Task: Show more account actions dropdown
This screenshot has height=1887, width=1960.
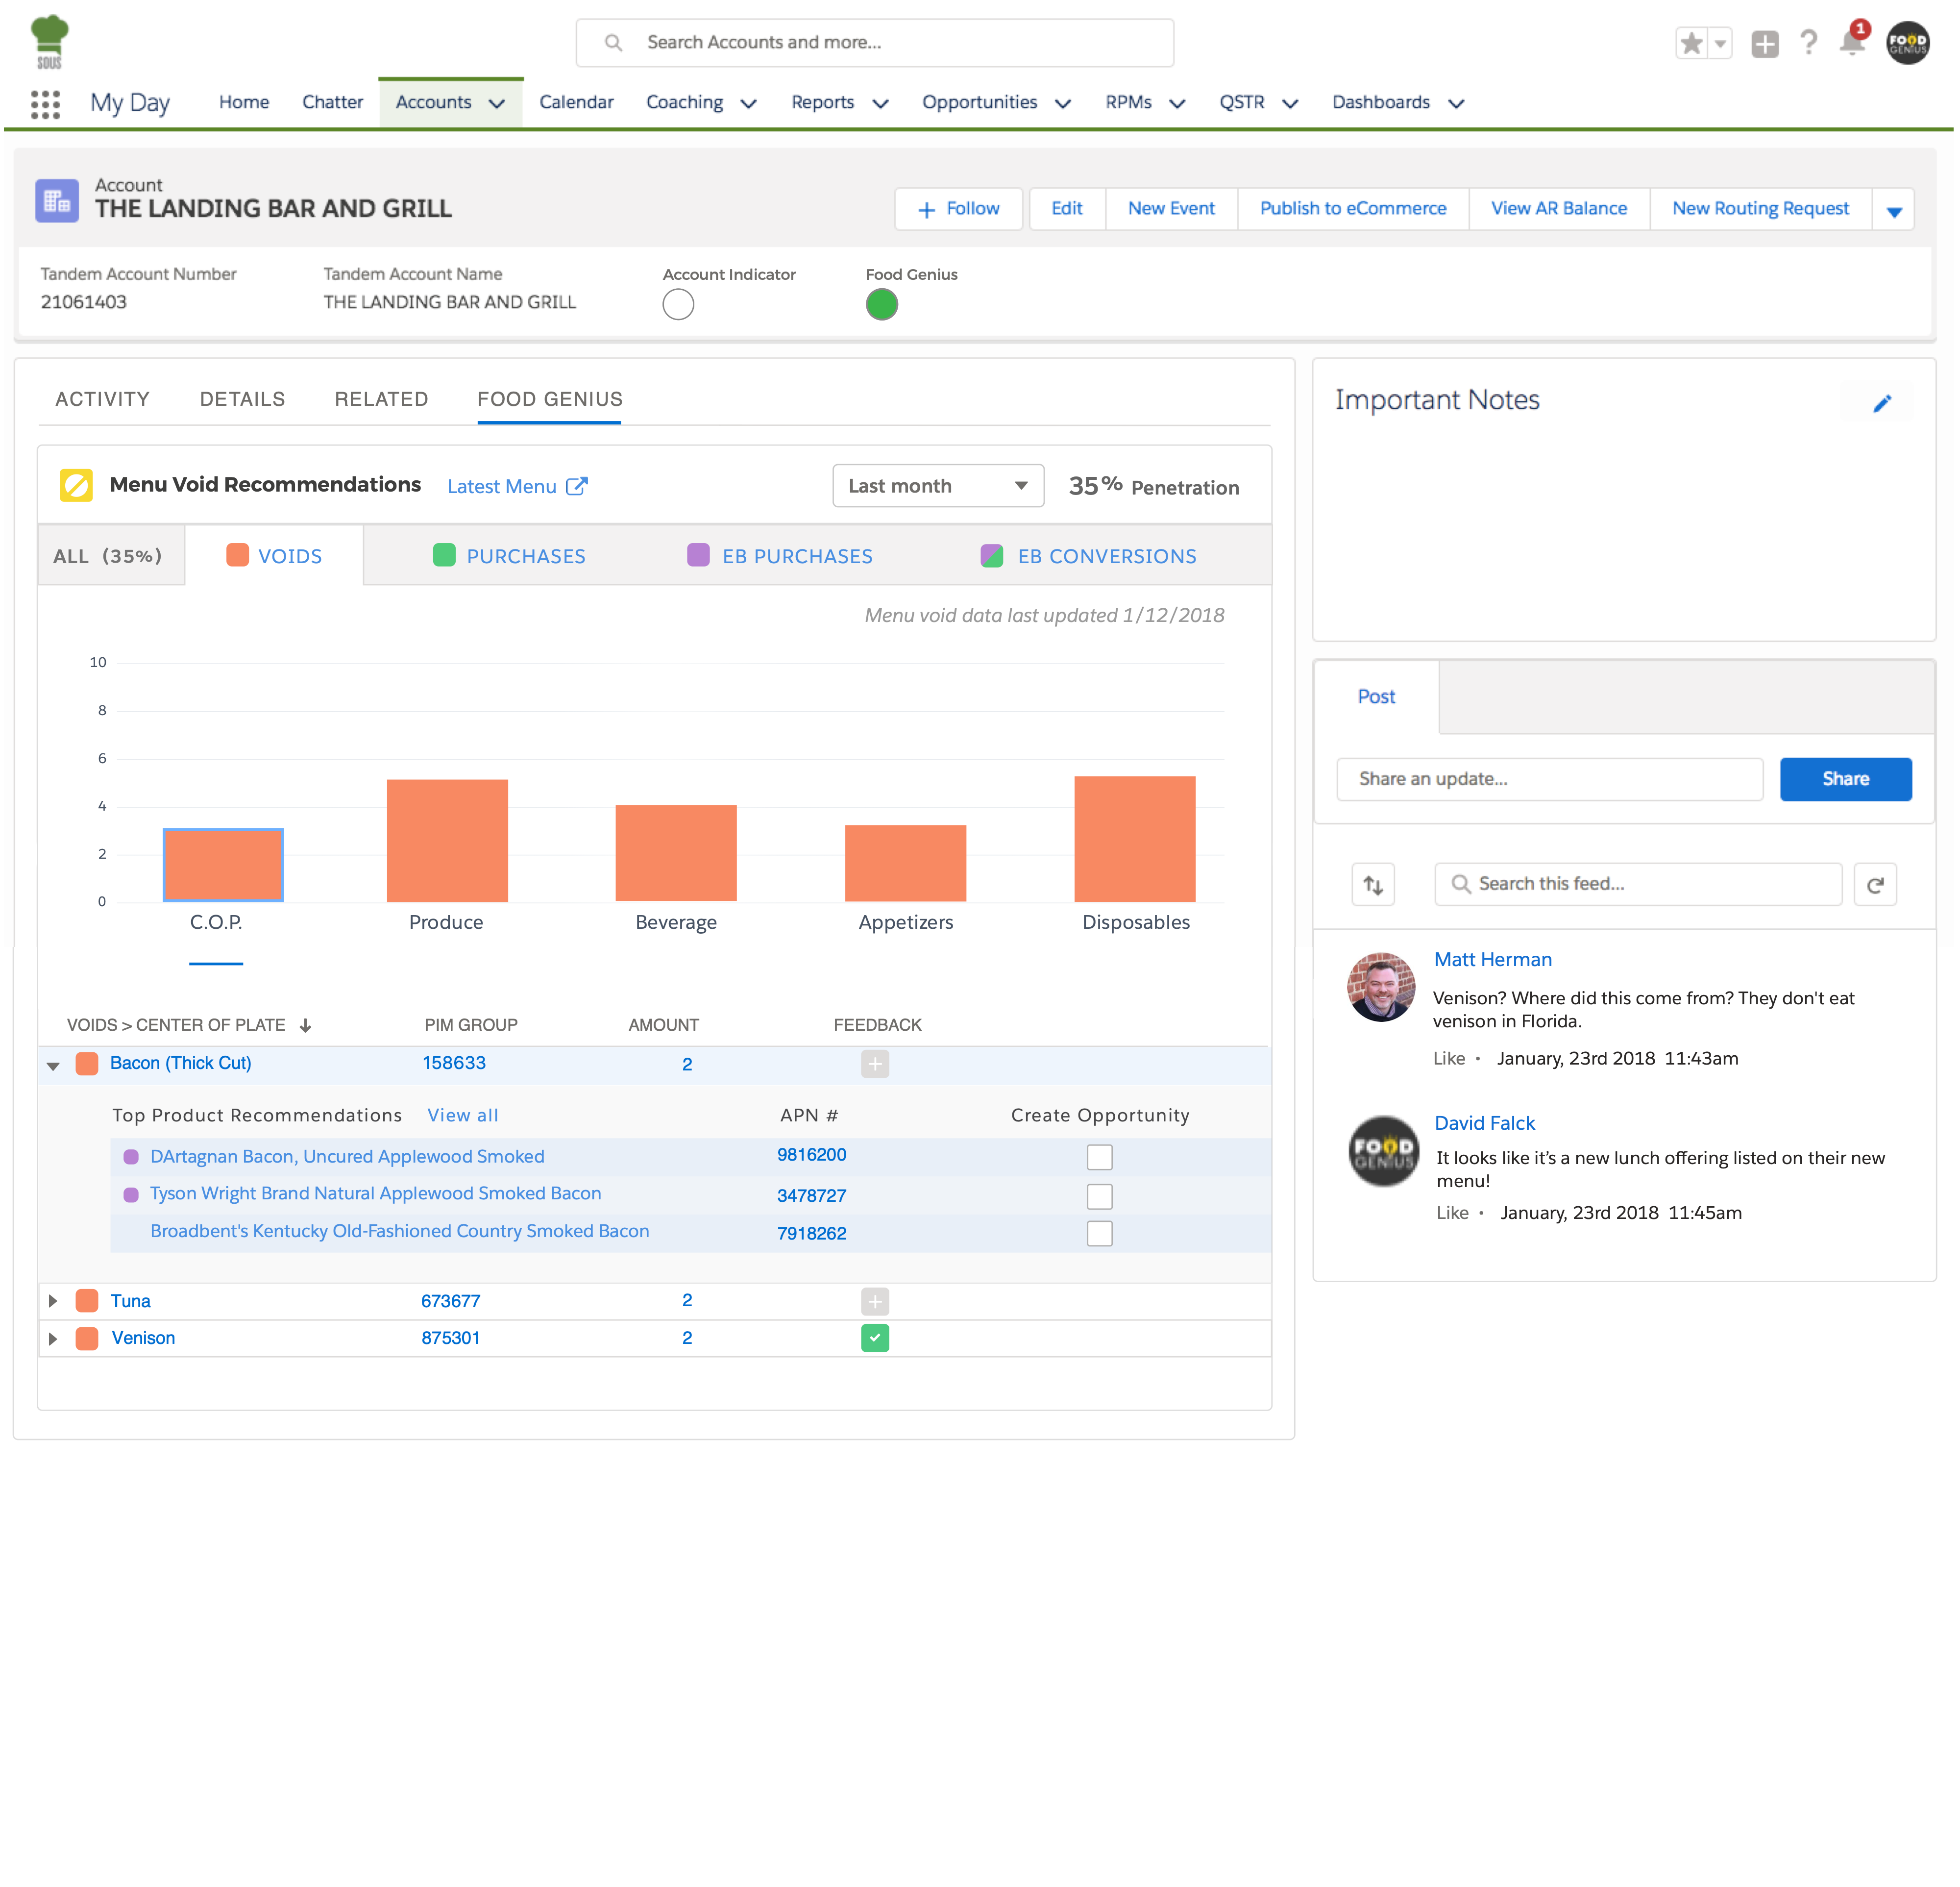Action: pos(1894,210)
